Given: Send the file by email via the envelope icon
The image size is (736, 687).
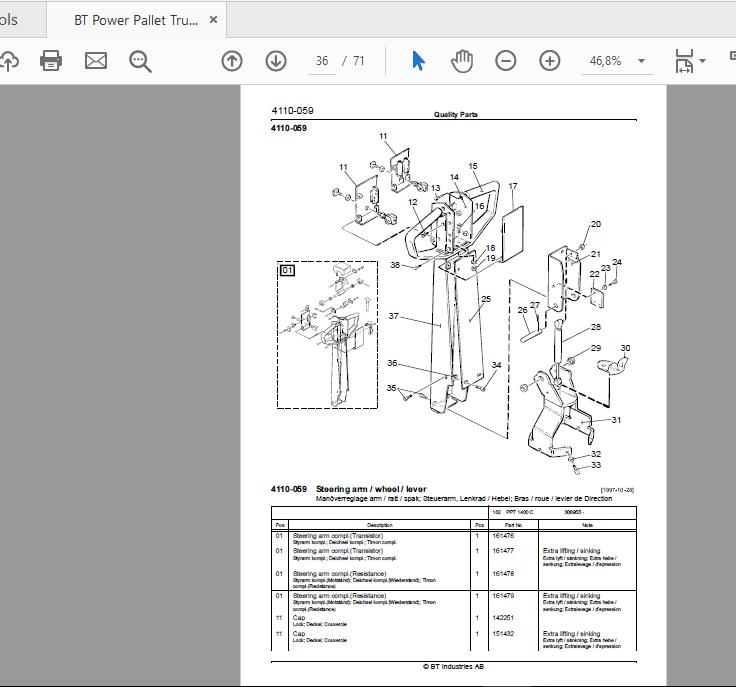Looking at the screenshot, I should 96,61.
